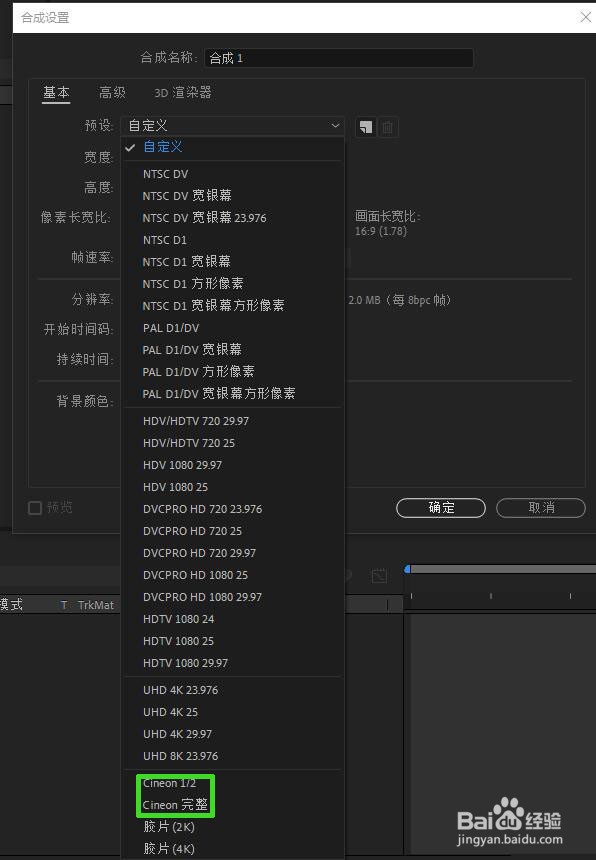Close the 合成设置 dialog
596x860 pixels.
point(585,18)
